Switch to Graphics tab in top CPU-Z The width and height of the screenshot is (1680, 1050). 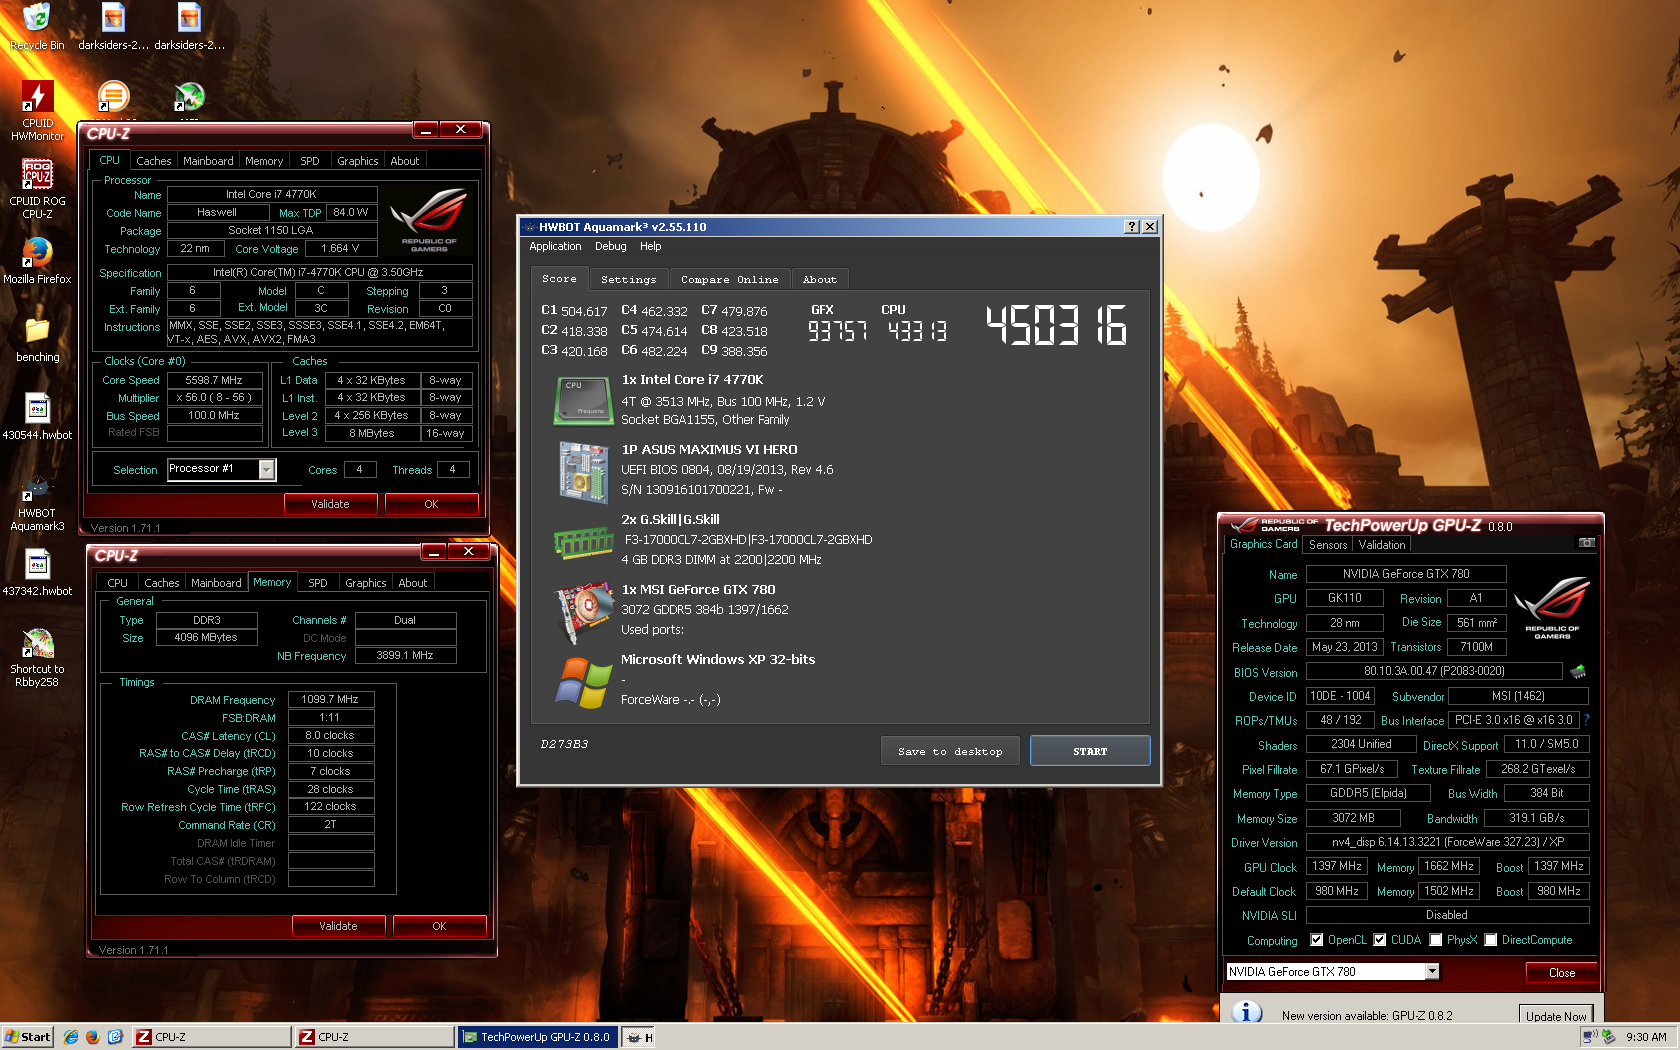click(357, 161)
